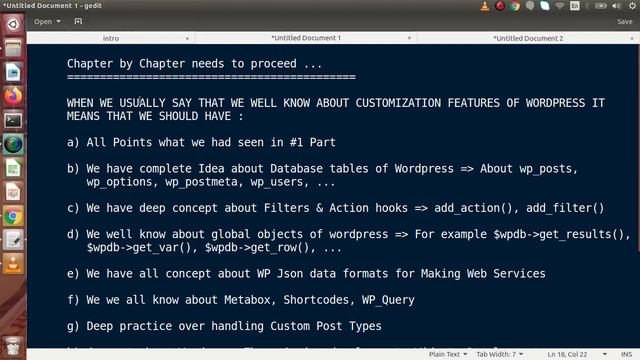Open the Plain Text language dropdown
This screenshot has width=640, height=360.
click(x=448, y=354)
